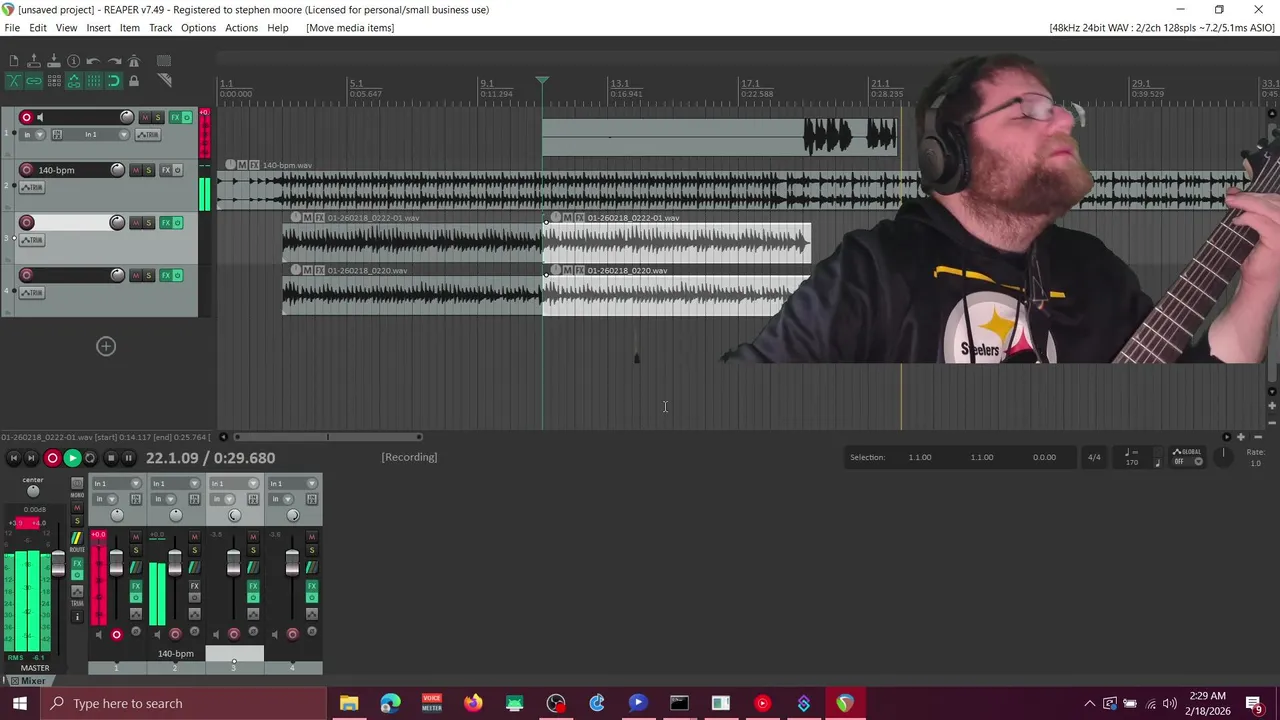Click Go to start transport button
The image size is (1280, 720).
click(x=13, y=458)
